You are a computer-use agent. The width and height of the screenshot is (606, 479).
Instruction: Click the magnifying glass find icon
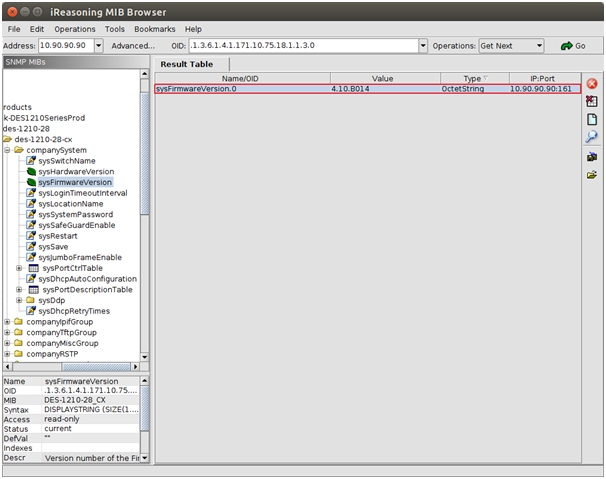pyautogui.click(x=592, y=137)
